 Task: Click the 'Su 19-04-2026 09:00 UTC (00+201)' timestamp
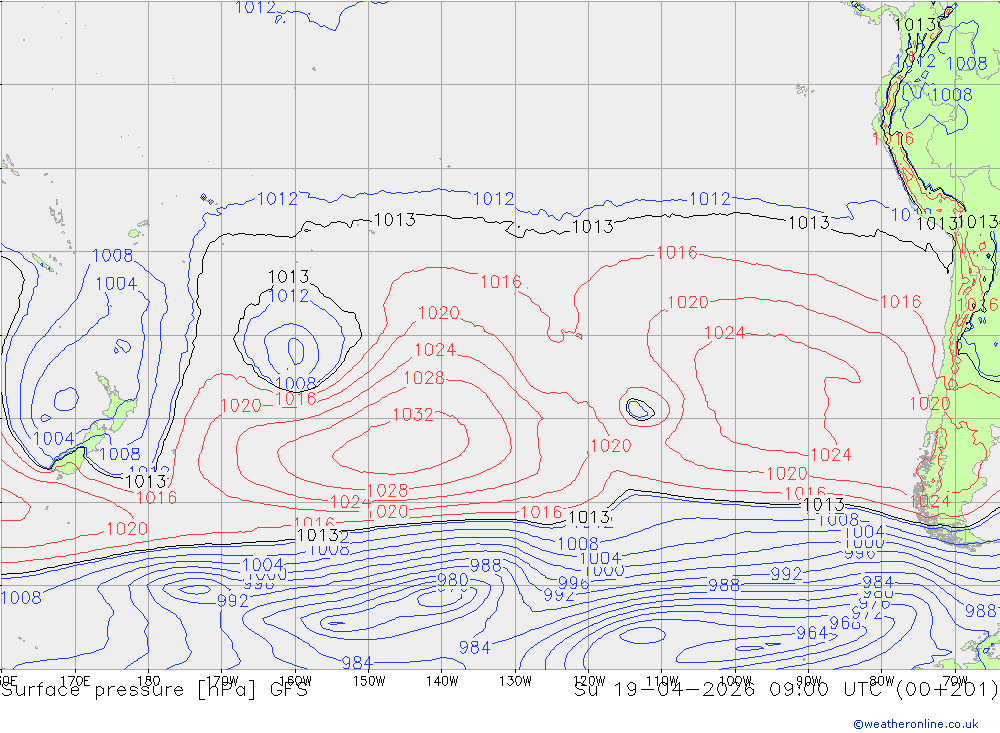pos(786,690)
